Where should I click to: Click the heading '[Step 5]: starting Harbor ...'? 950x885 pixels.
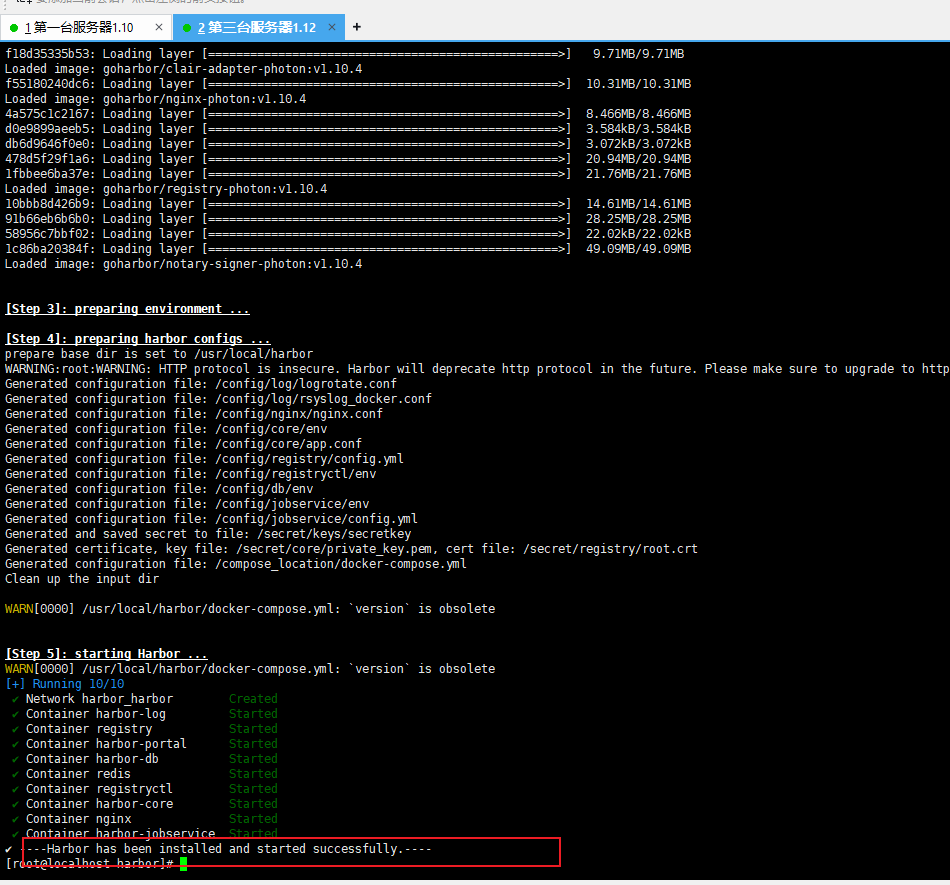point(106,654)
